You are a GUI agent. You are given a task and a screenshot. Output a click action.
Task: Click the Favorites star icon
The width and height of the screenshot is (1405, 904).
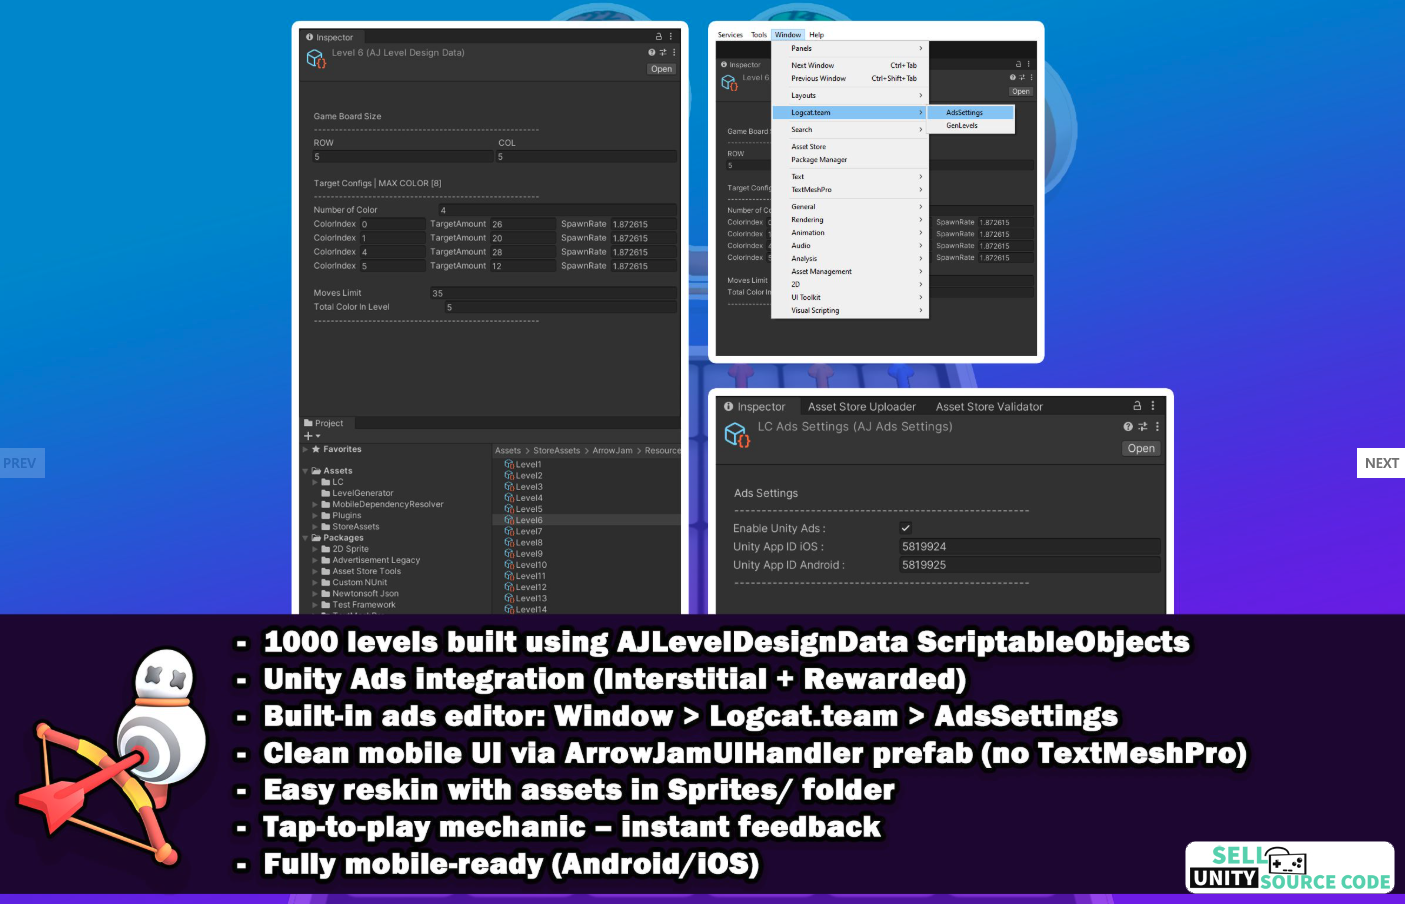coord(316,449)
